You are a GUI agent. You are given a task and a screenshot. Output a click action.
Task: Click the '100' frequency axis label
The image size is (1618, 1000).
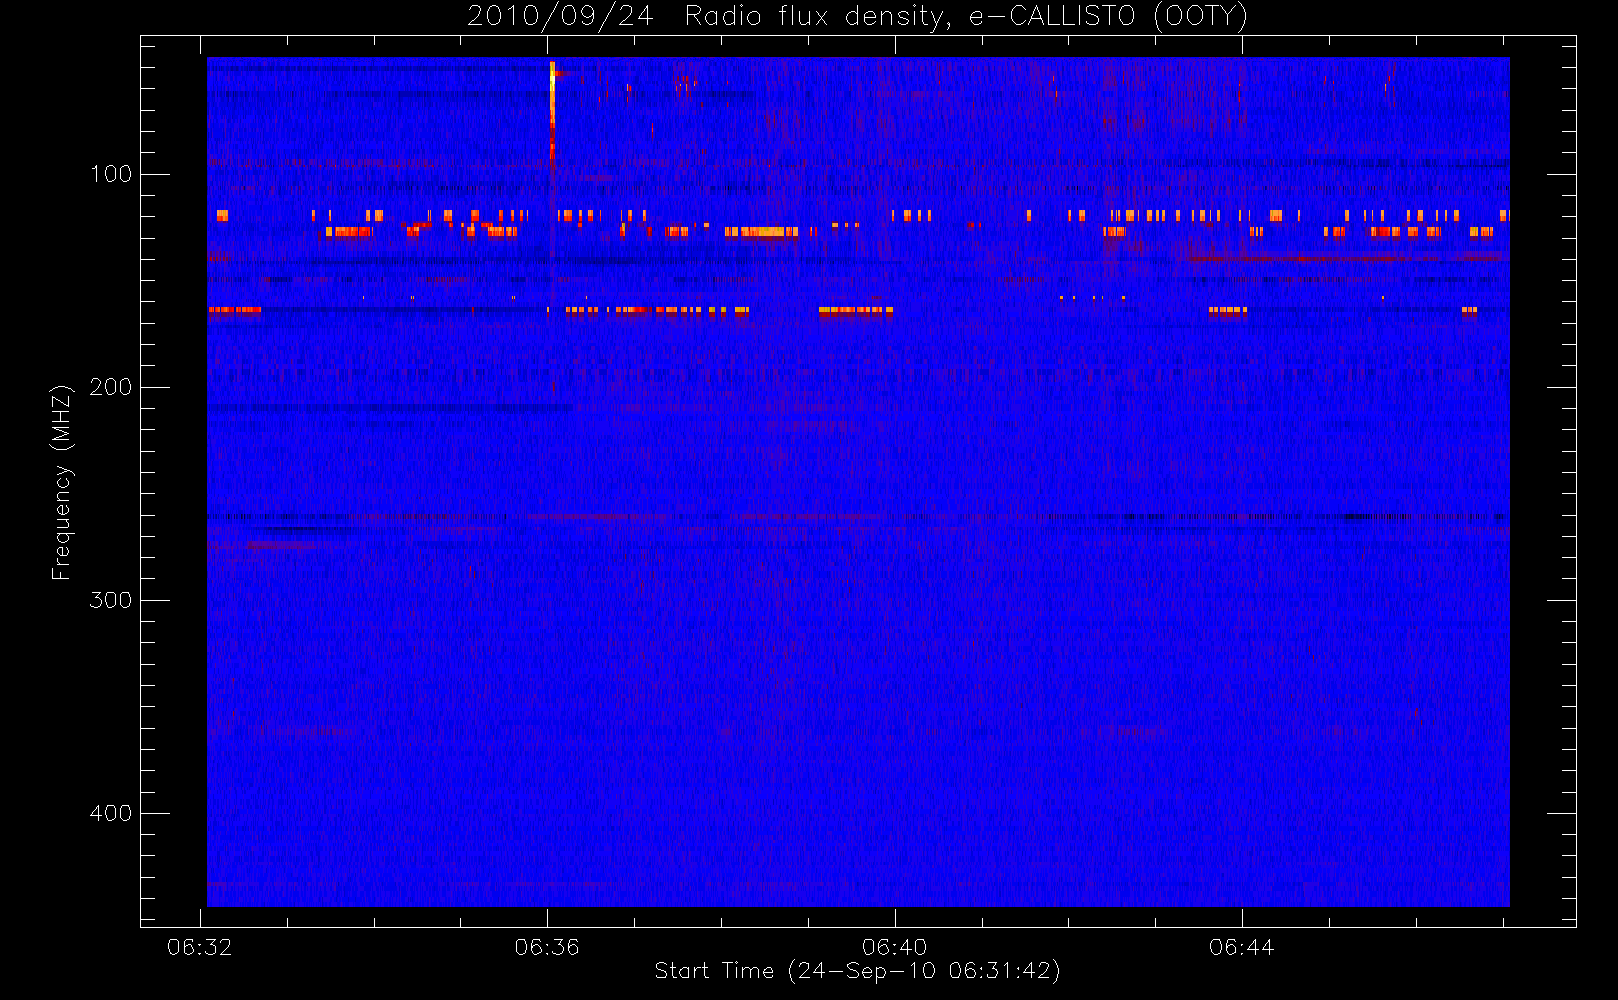click(111, 174)
